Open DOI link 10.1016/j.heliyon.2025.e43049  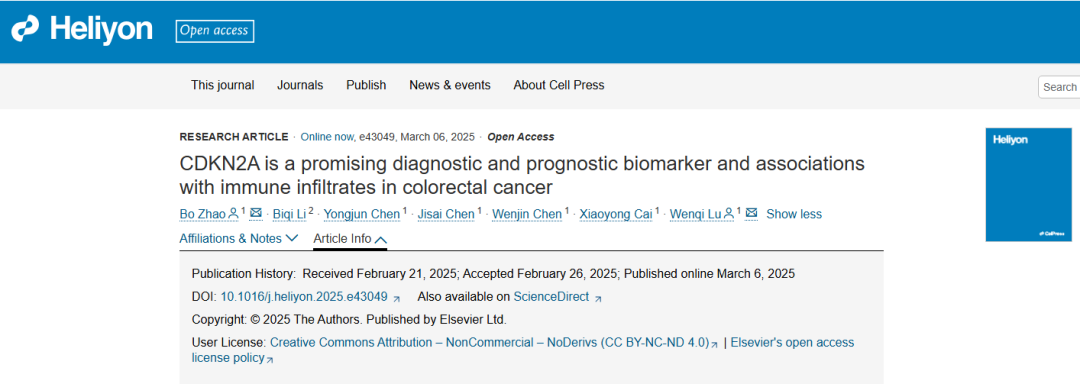(x=304, y=297)
